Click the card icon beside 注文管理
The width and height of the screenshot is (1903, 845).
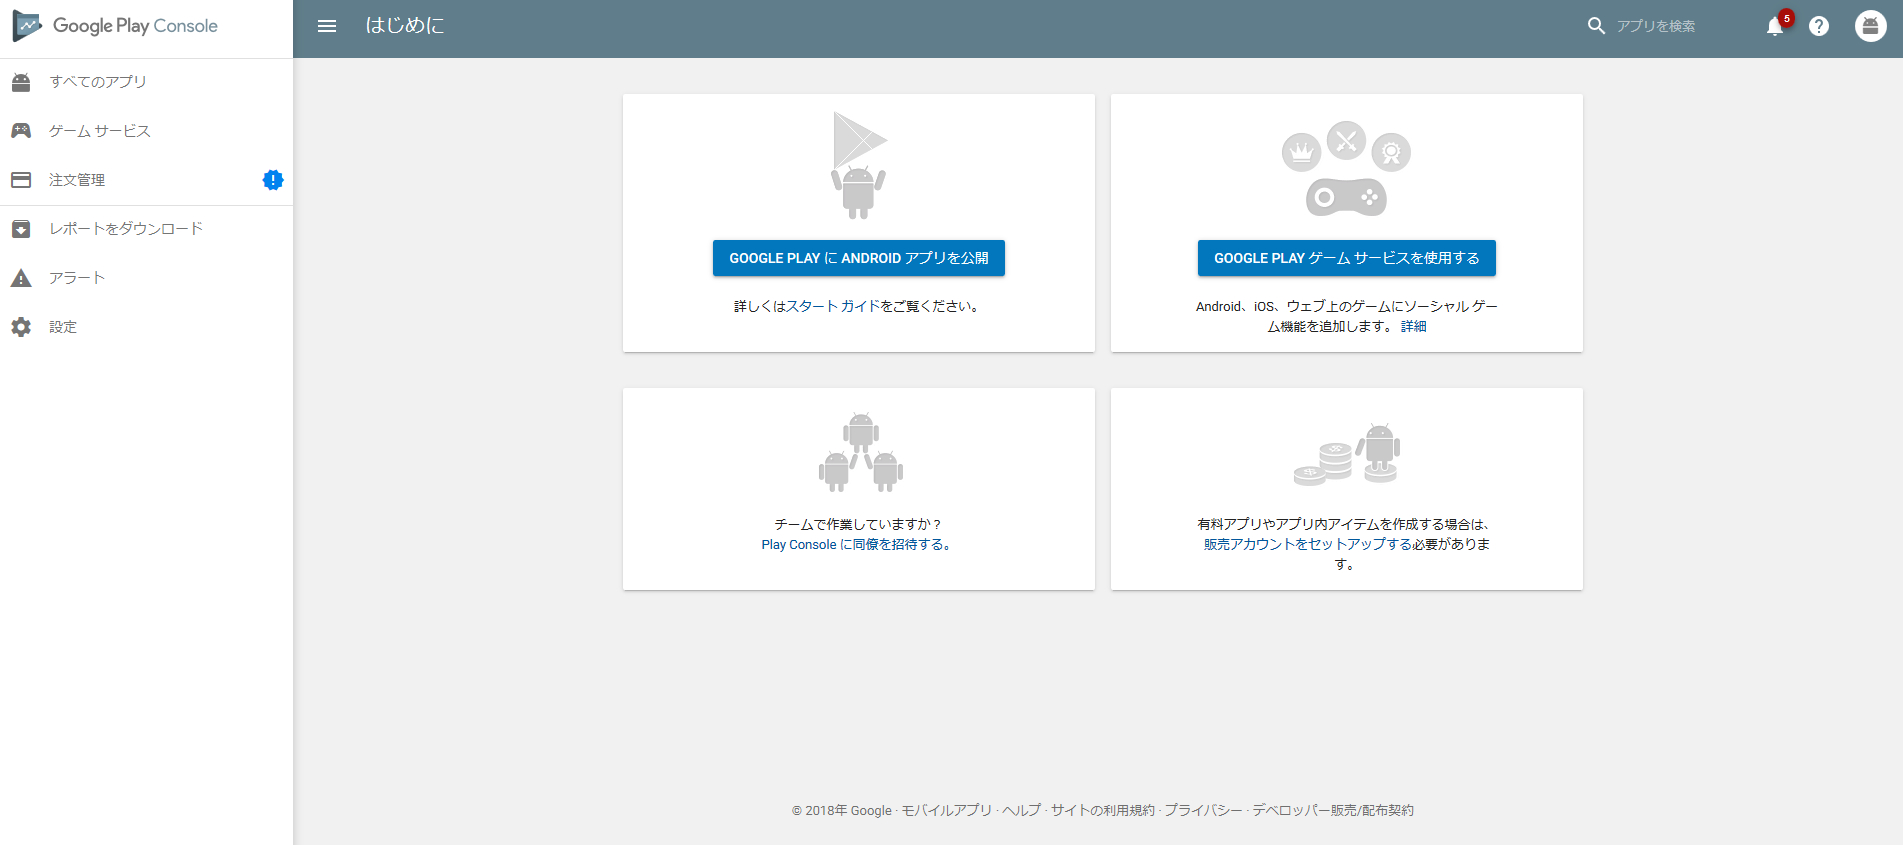pyautogui.click(x=21, y=180)
